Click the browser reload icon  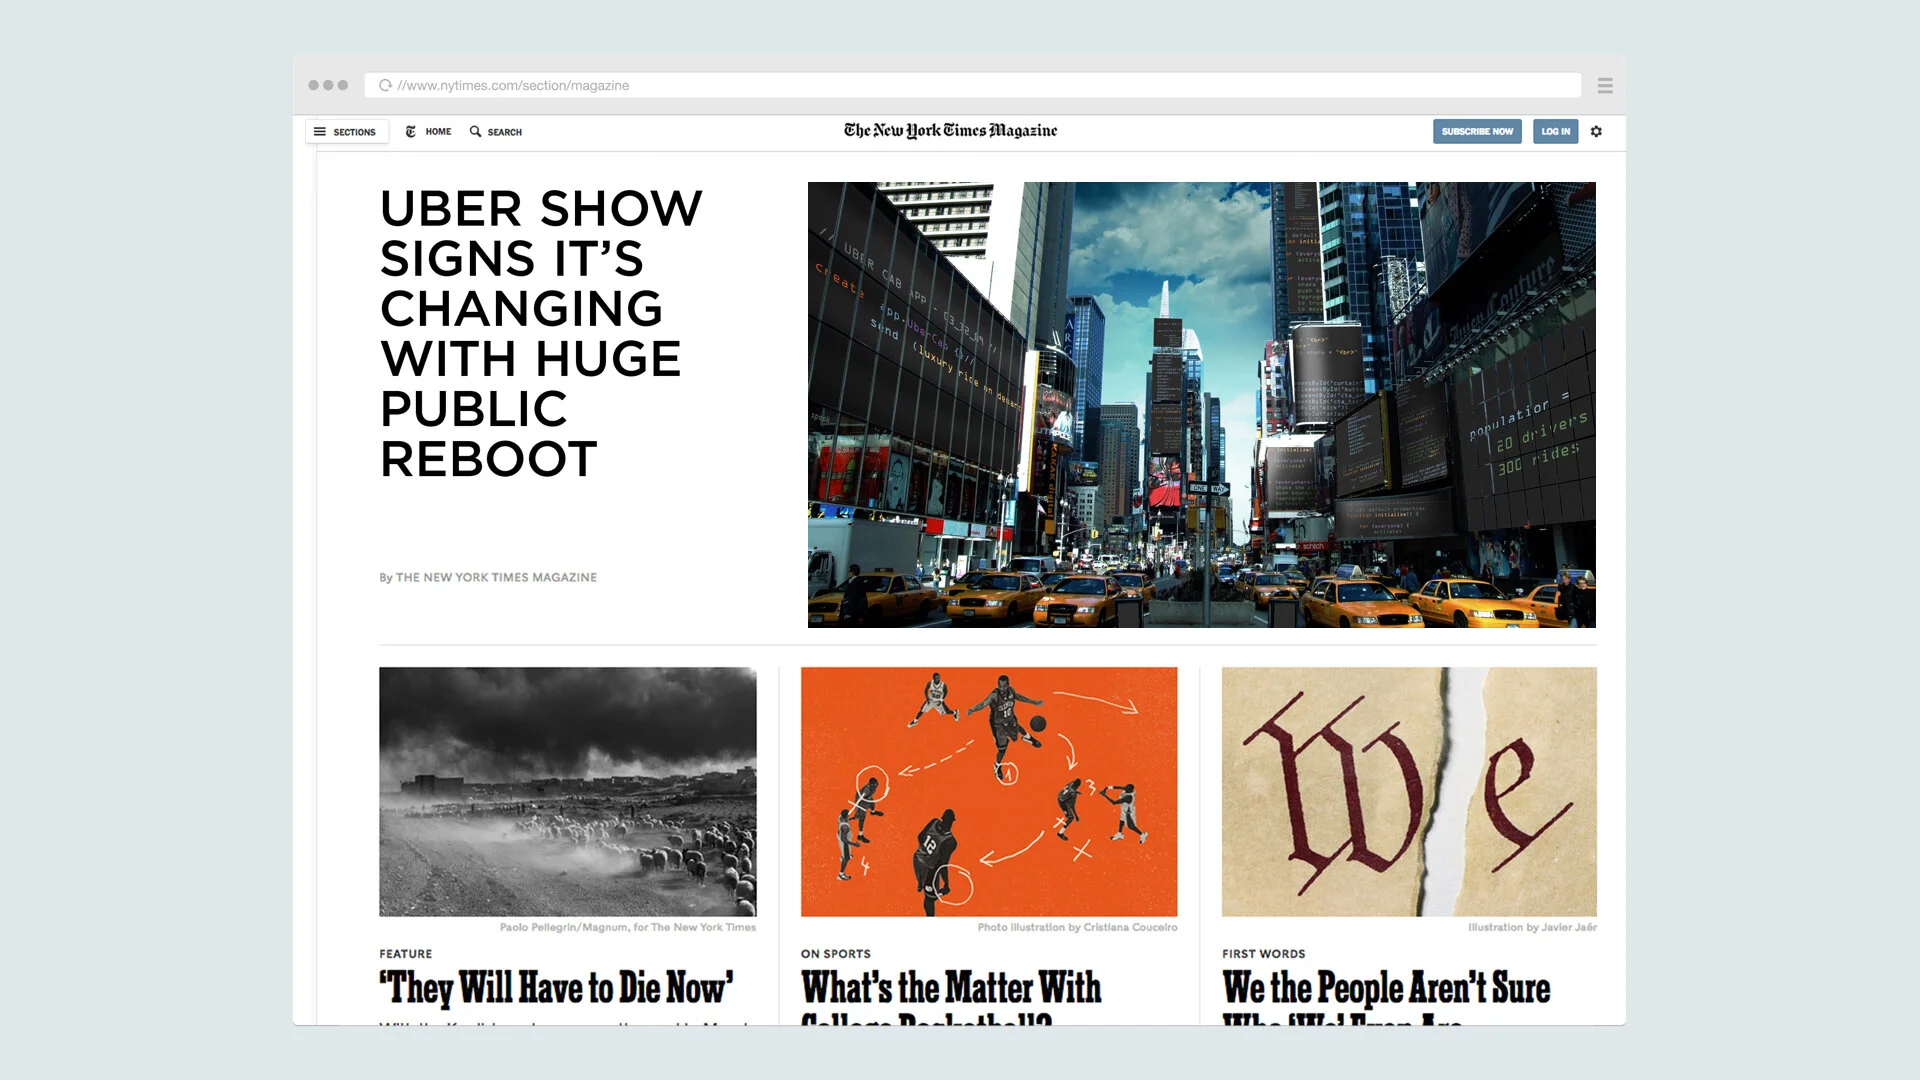click(x=385, y=85)
